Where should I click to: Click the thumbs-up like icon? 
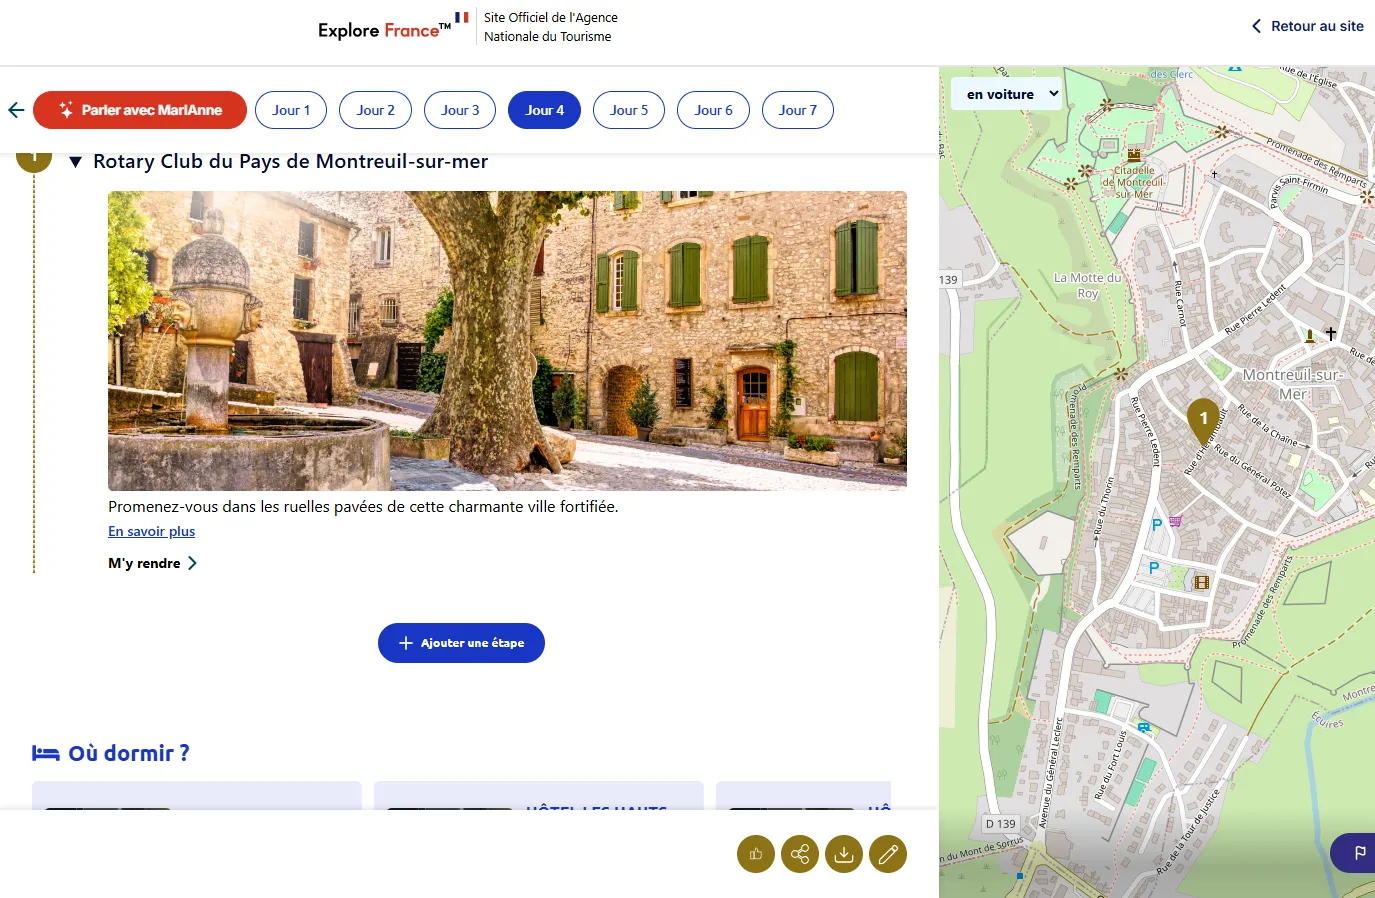[x=756, y=854]
